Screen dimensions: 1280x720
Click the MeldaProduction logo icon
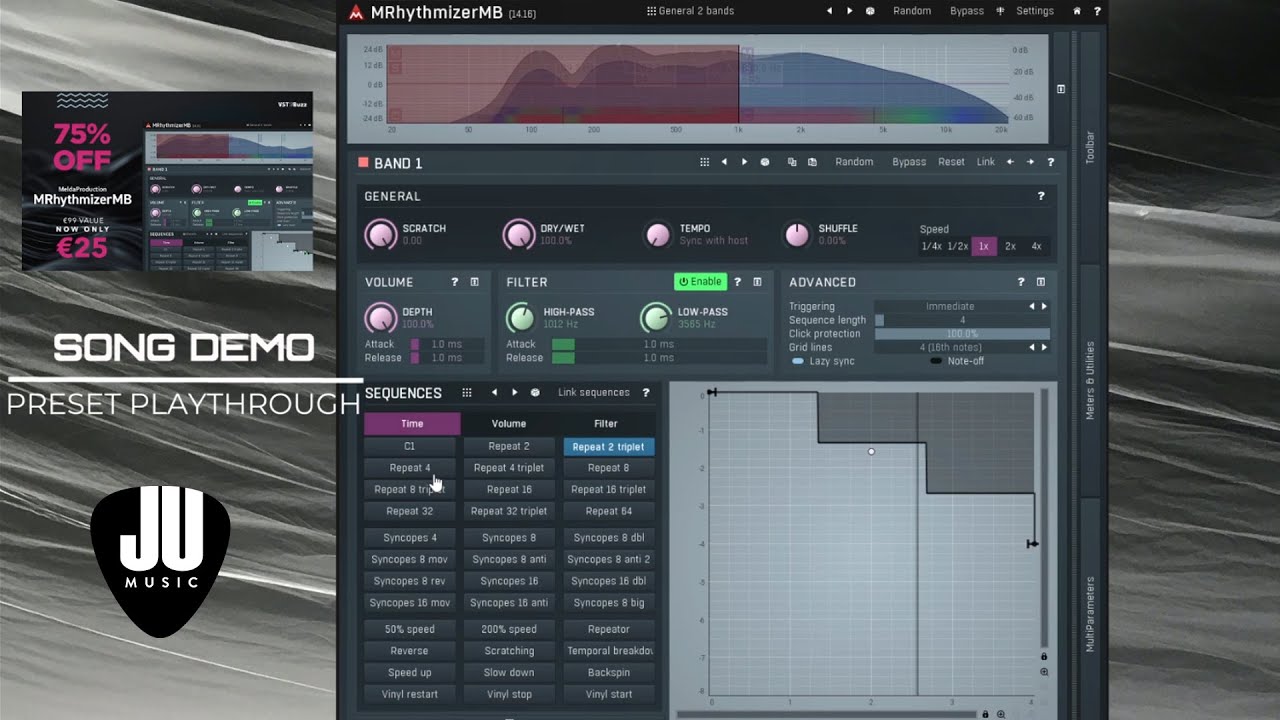[357, 12]
